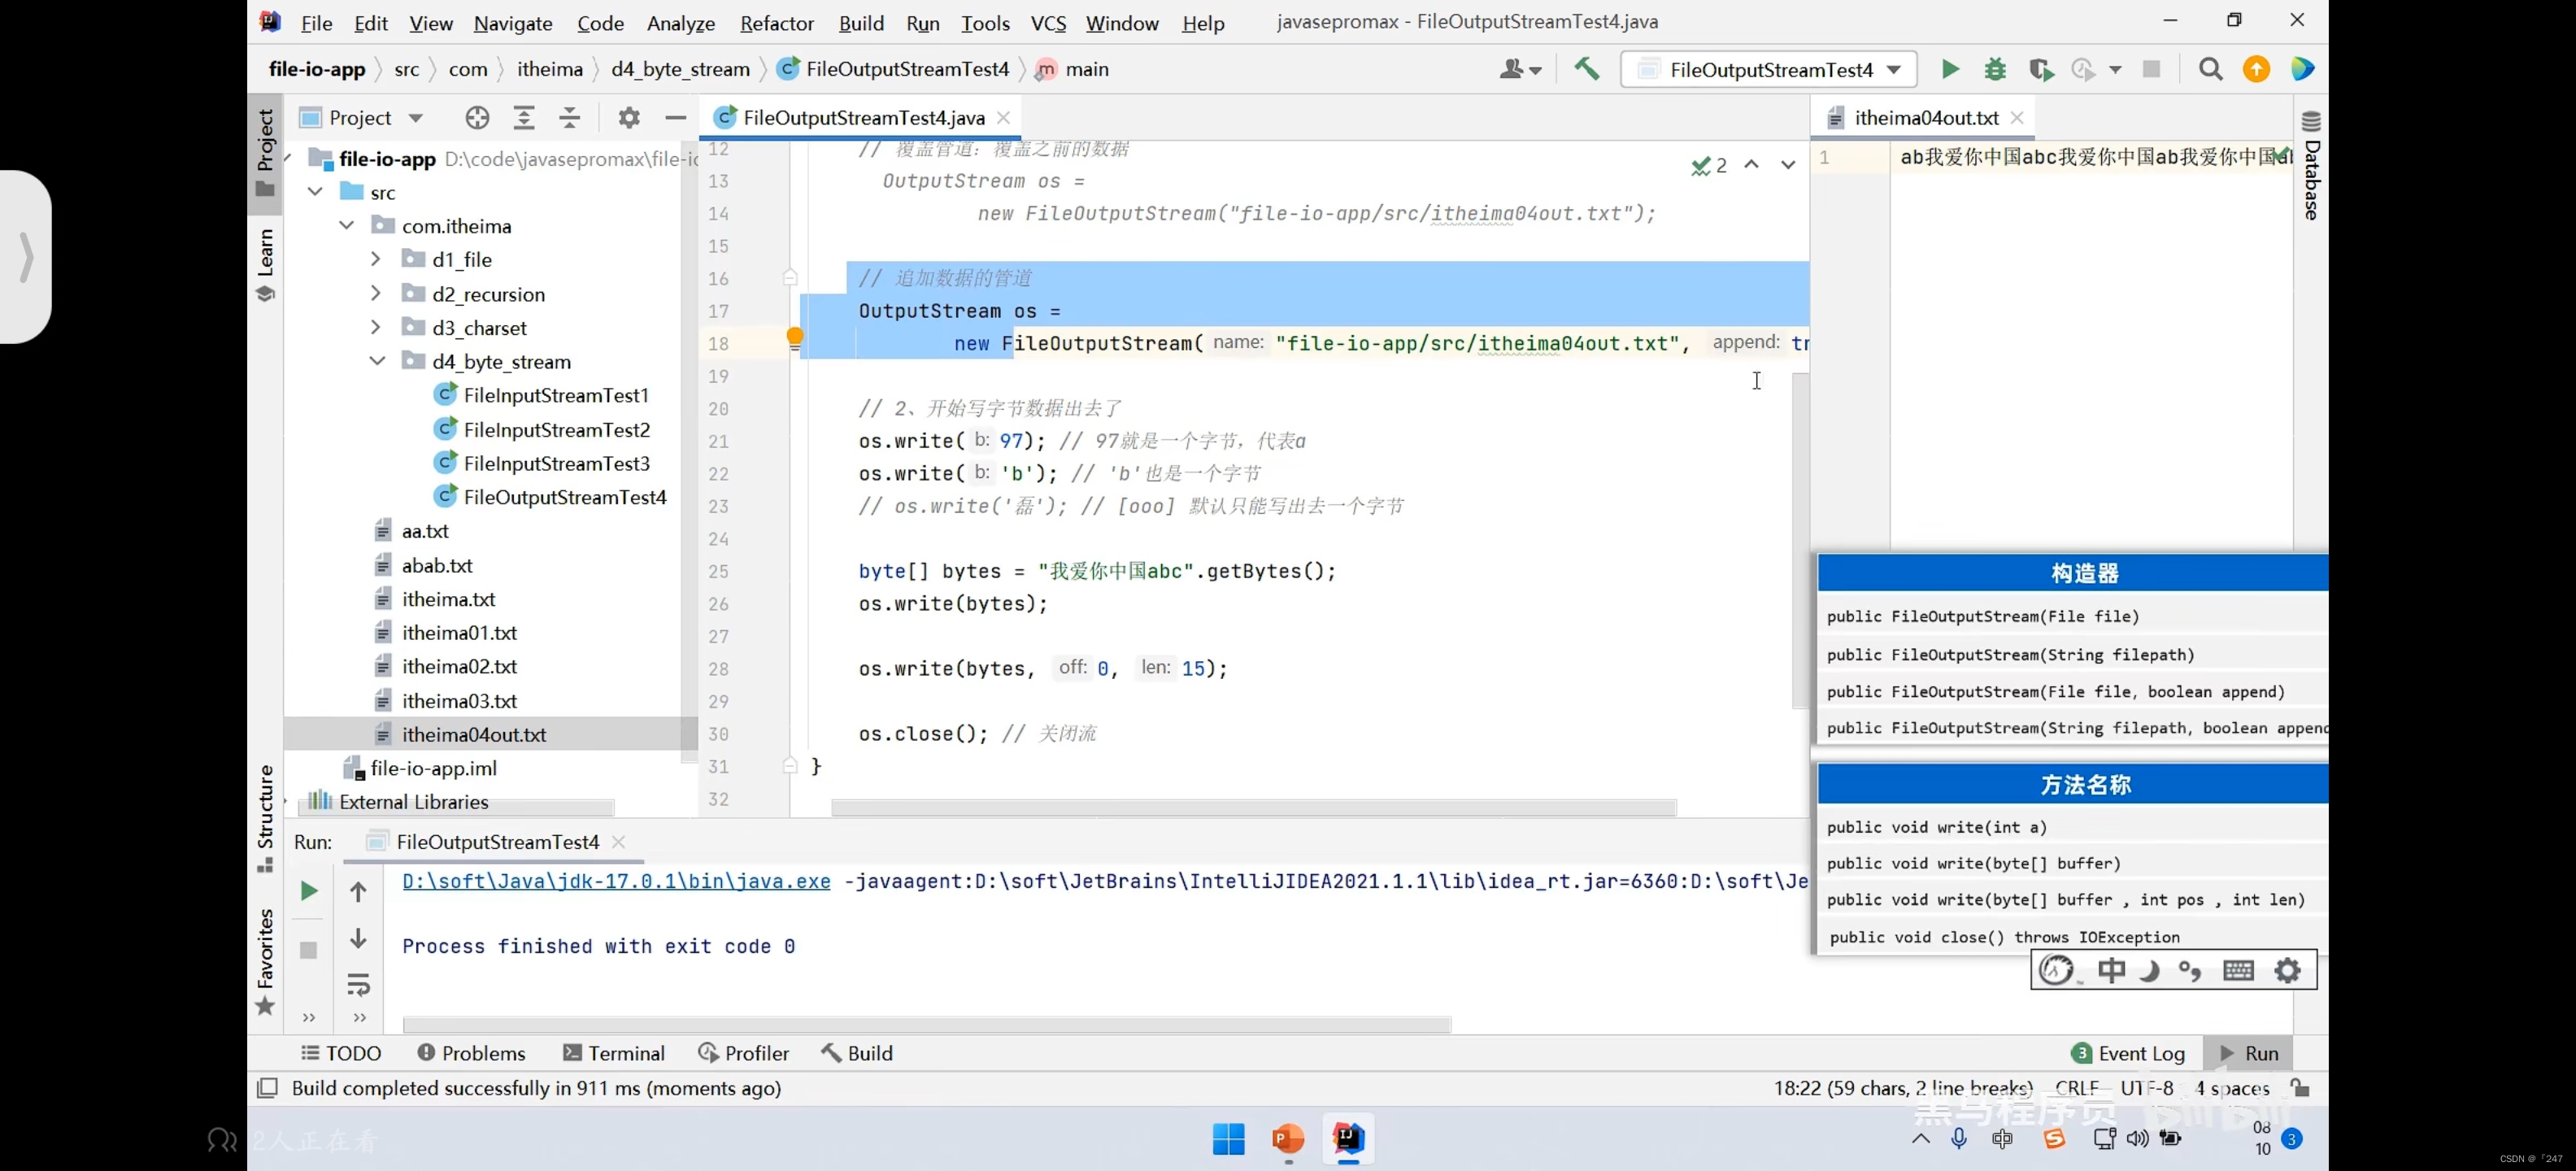Open the Navigate menu
Viewport: 2576px width, 1171px height.
click(513, 22)
